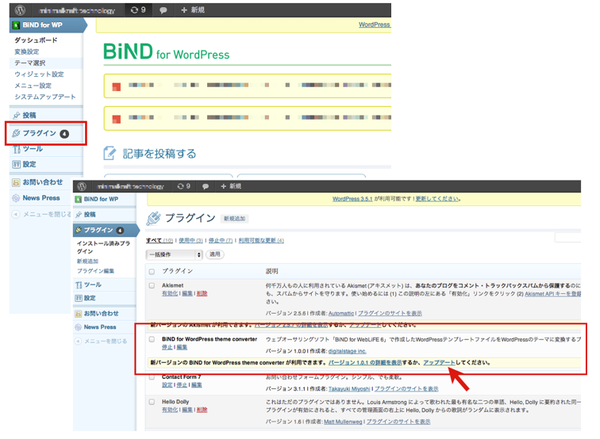The height and width of the screenshot is (439, 600).
Task: Click 設定 icon in dashboard sidebar
Action: [x=16, y=165]
